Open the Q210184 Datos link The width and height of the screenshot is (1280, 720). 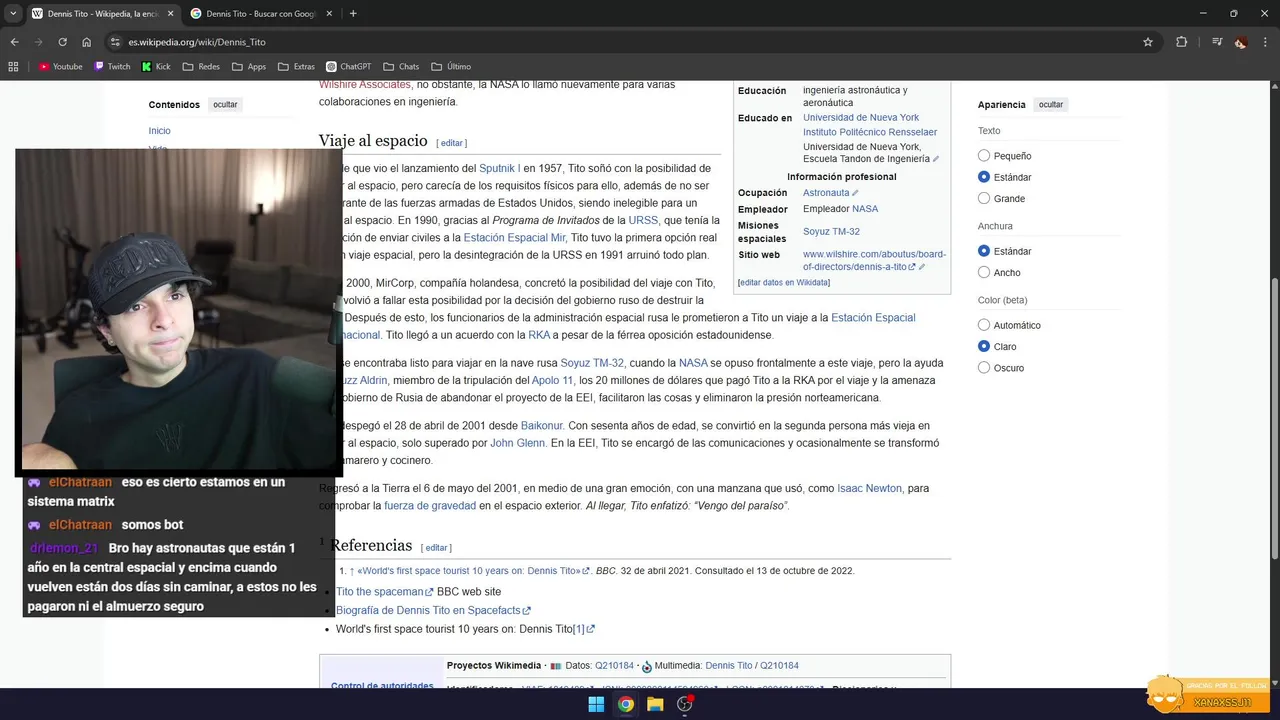[614, 666]
